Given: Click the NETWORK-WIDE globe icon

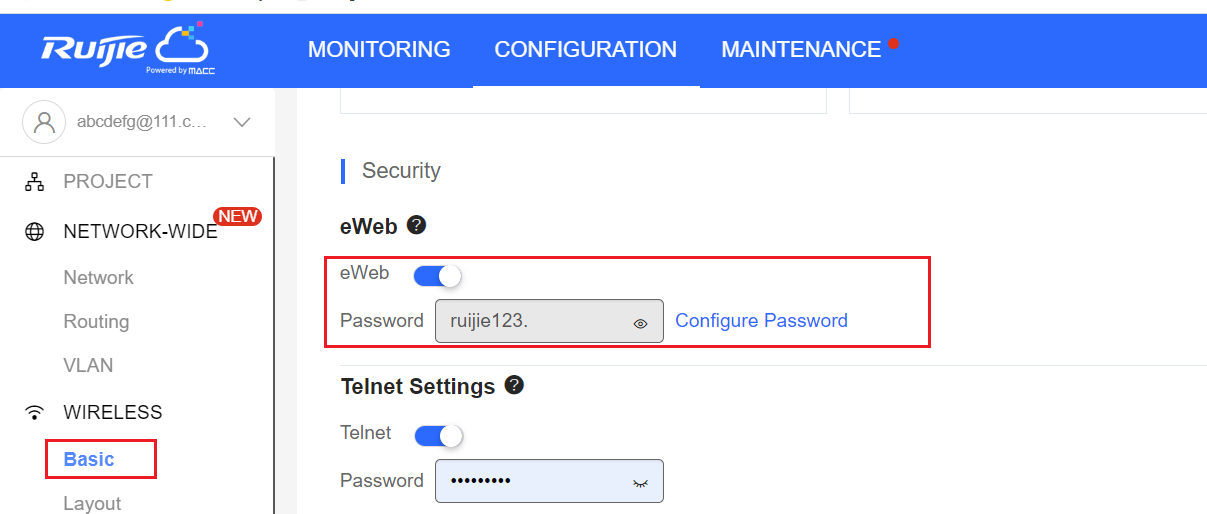Looking at the screenshot, I should coord(35,232).
